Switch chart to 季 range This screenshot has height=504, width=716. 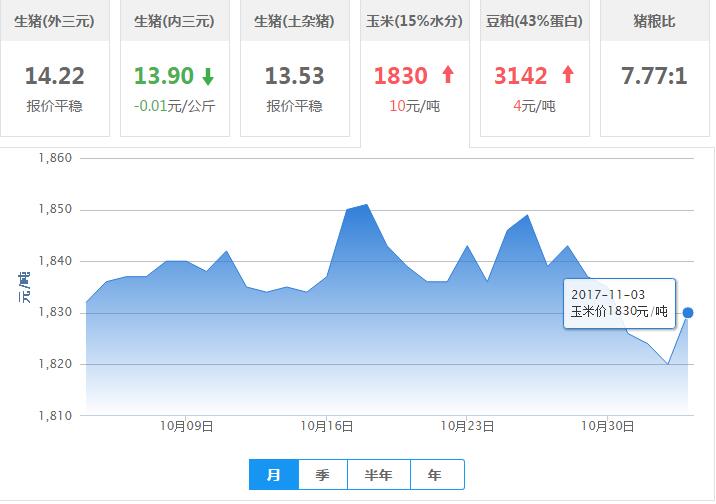pos(323,475)
